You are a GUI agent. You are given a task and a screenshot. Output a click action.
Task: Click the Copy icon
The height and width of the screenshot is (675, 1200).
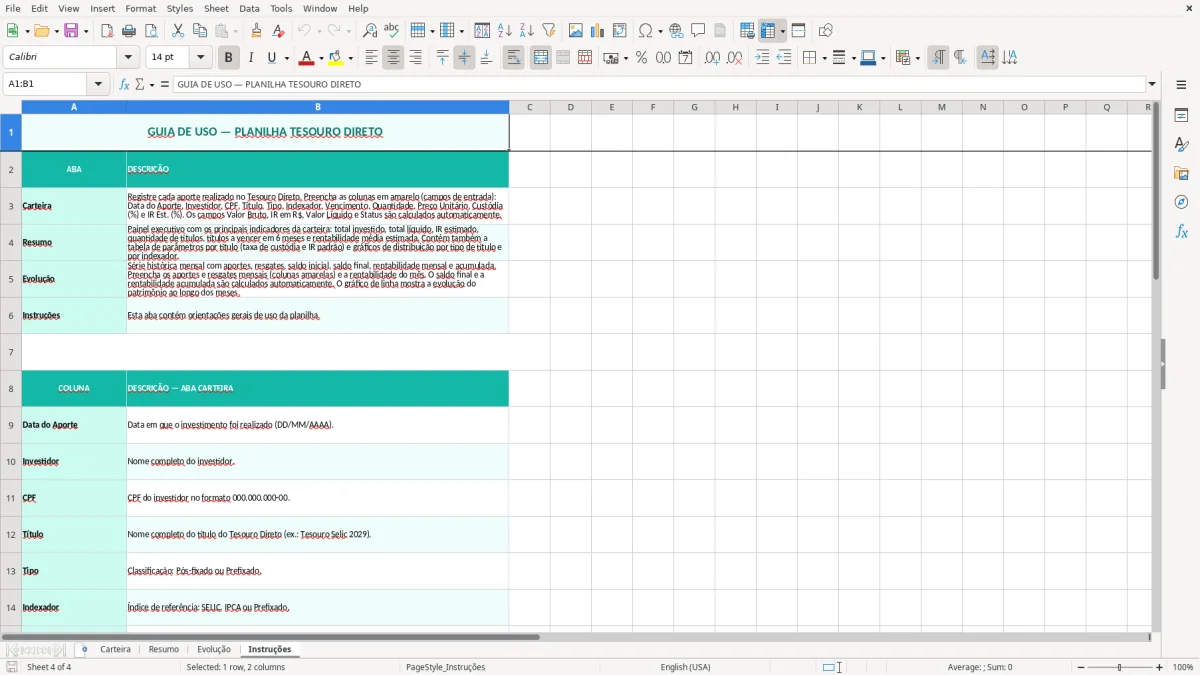[x=200, y=31]
